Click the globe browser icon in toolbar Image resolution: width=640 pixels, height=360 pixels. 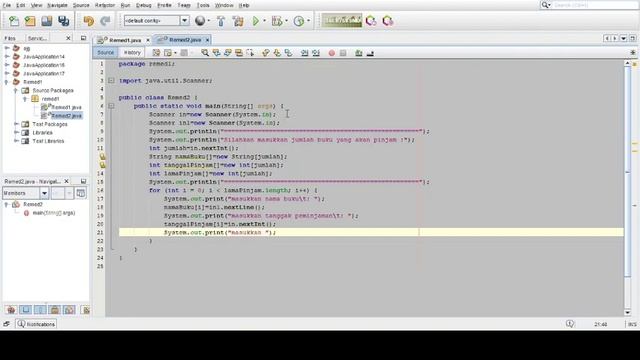(x=200, y=21)
